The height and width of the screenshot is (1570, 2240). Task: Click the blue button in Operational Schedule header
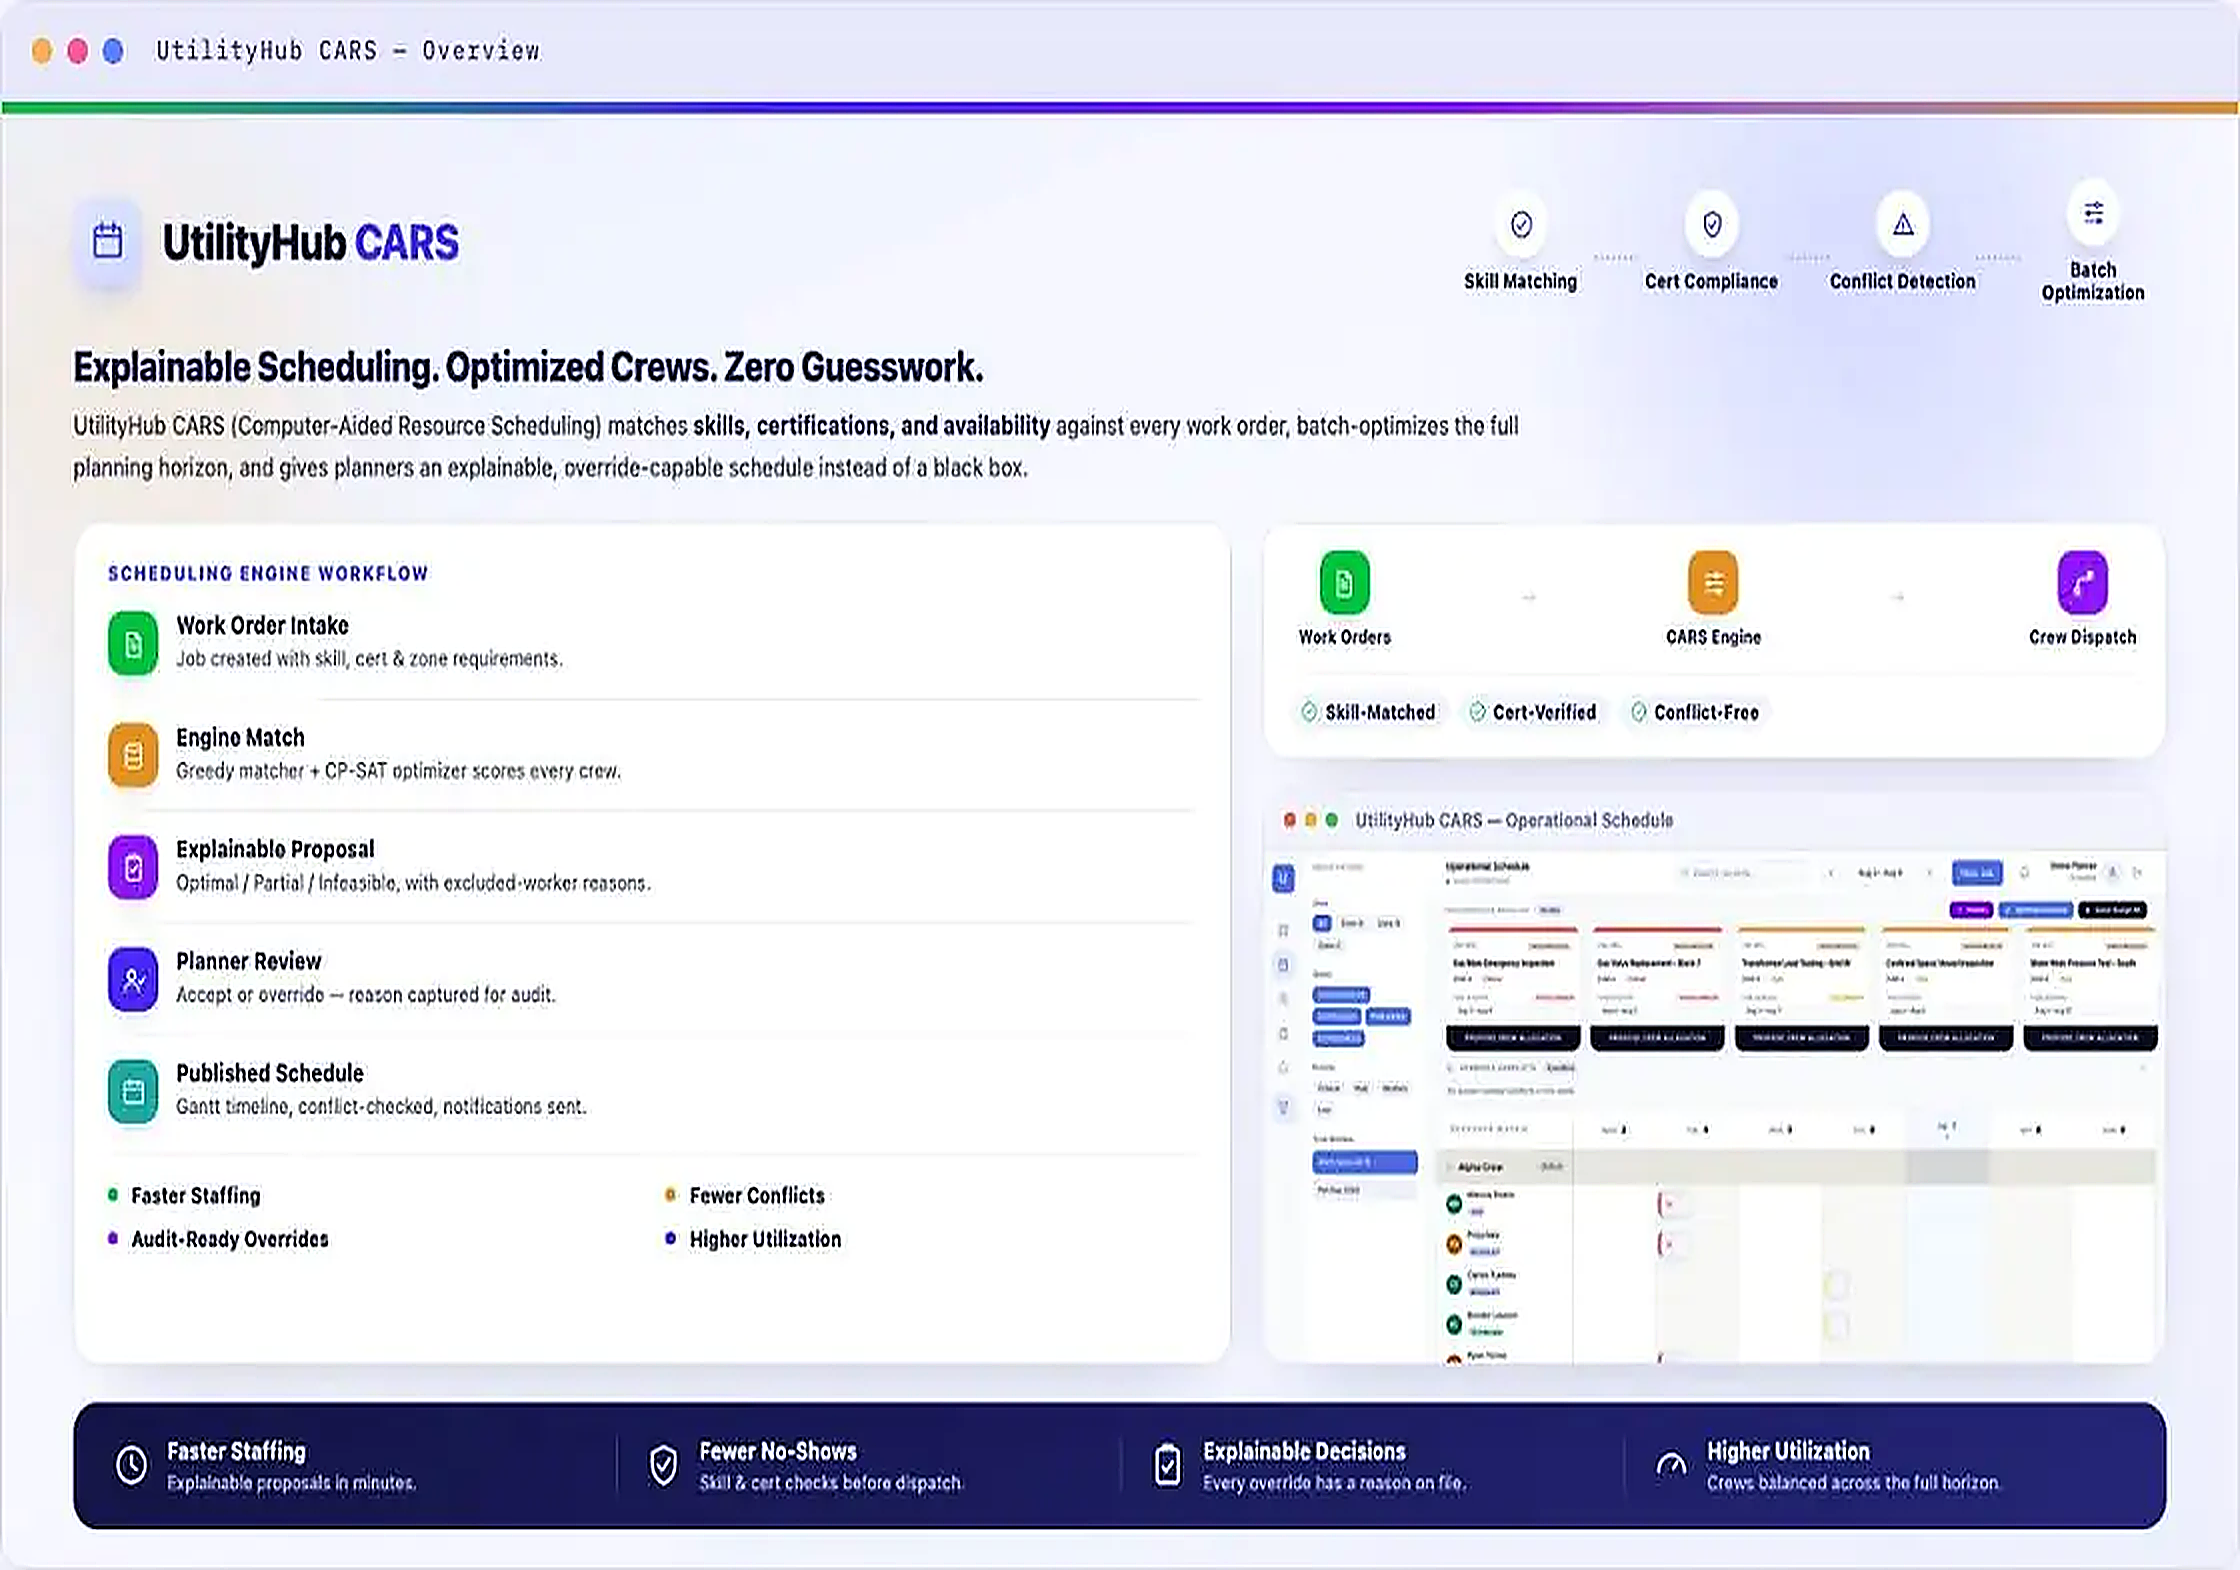click(1977, 873)
